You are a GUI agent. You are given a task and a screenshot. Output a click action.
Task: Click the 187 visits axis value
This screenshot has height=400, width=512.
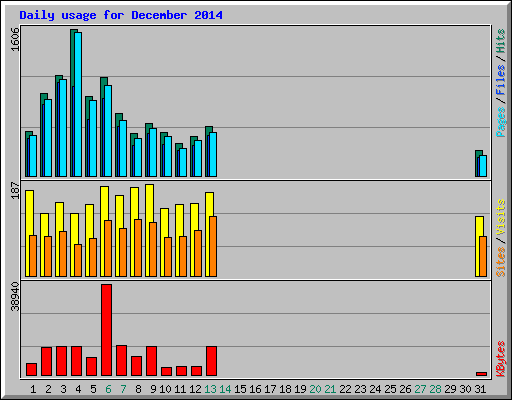tap(15, 190)
